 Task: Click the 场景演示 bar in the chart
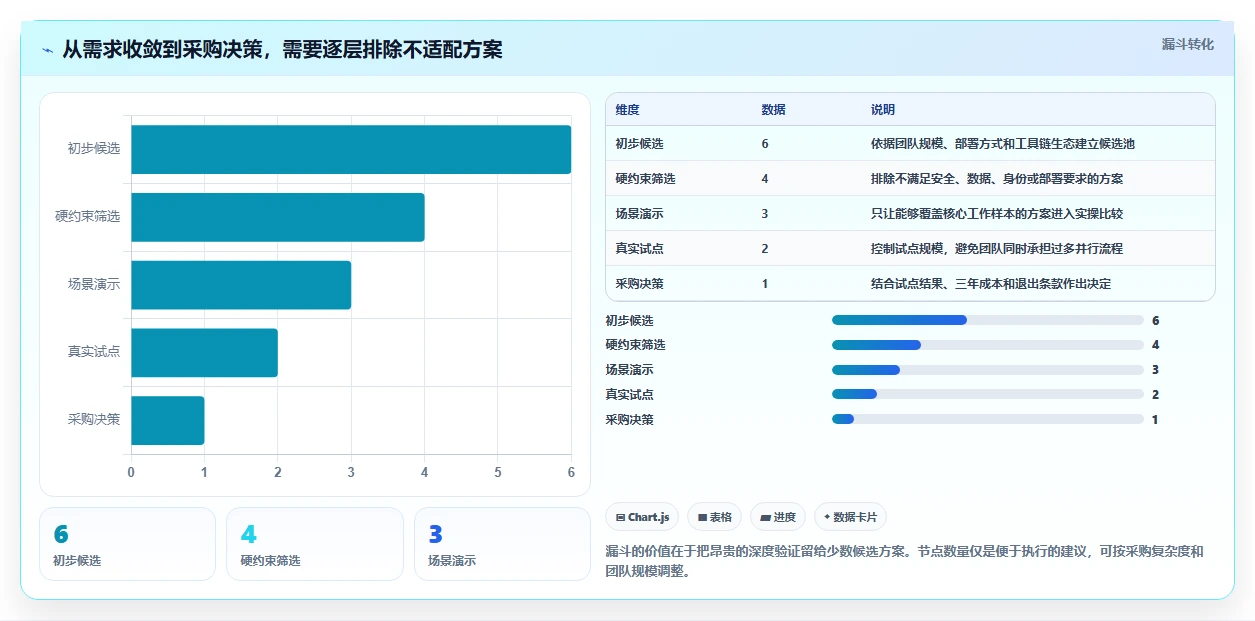coord(241,285)
